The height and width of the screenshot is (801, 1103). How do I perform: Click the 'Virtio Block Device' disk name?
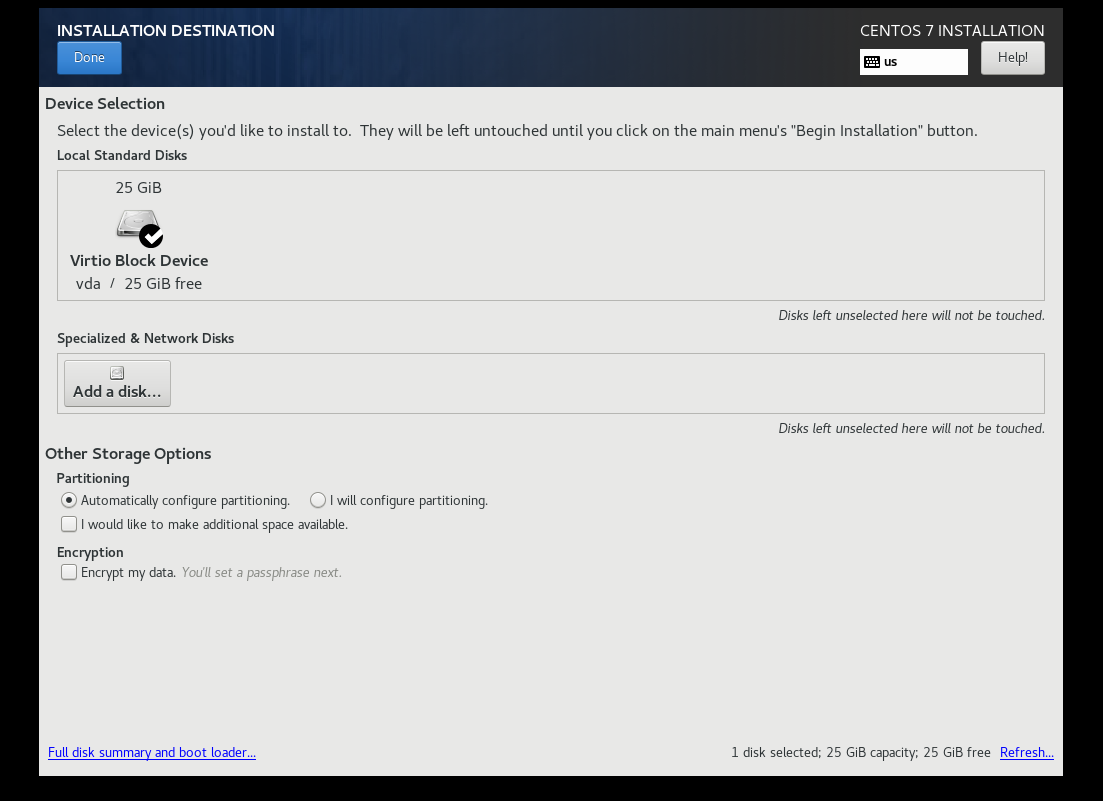(x=139, y=260)
